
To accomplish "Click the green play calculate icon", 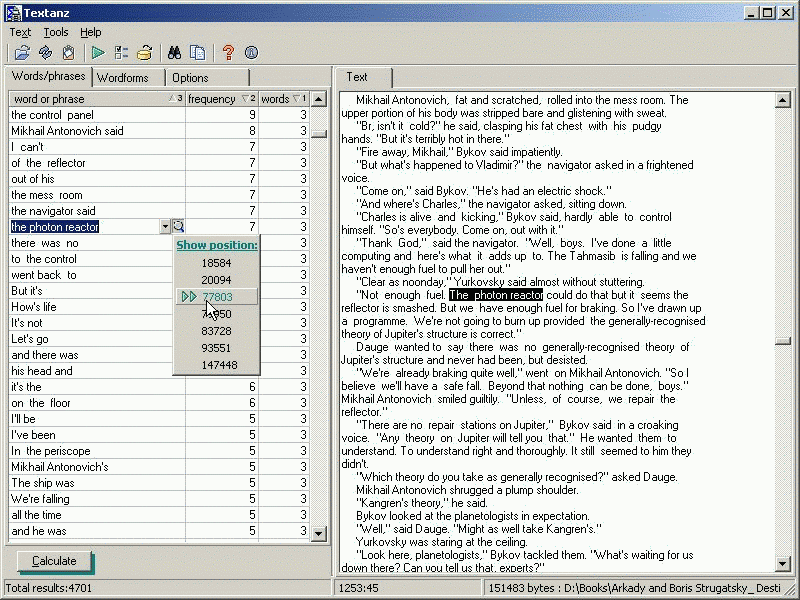I will (98, 53).
